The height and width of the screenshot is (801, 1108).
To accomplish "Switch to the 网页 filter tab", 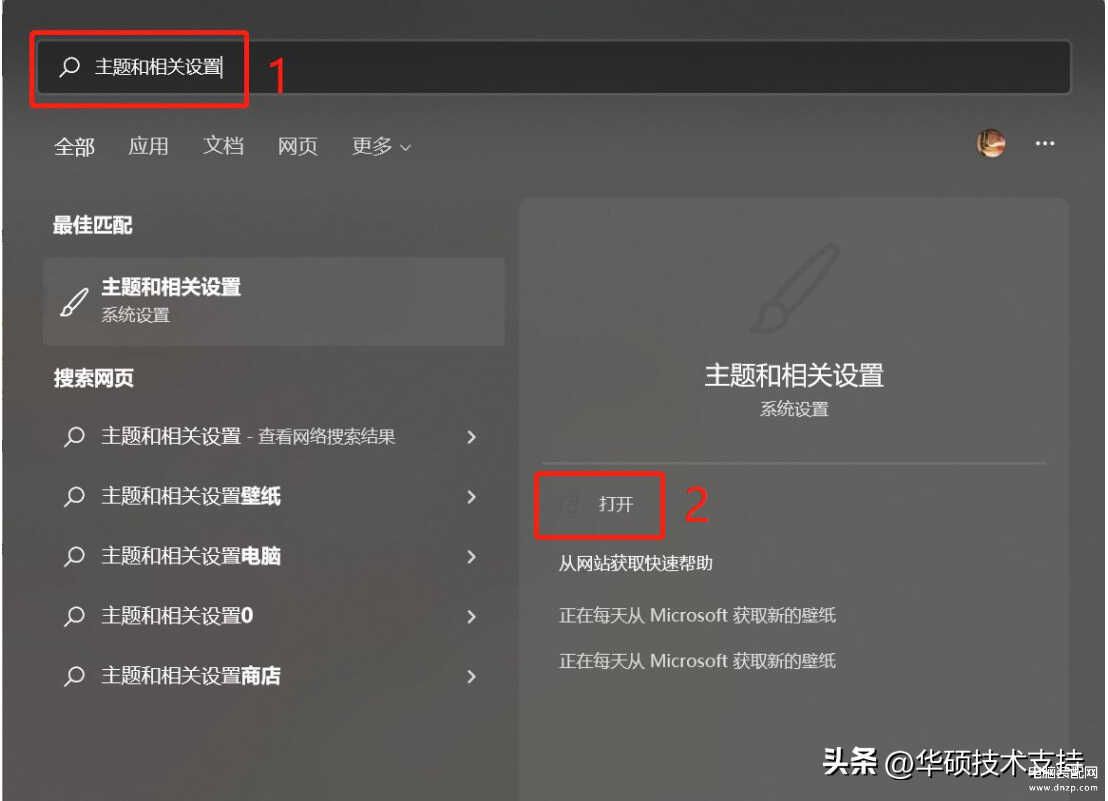I will click(x=297, y=146).
